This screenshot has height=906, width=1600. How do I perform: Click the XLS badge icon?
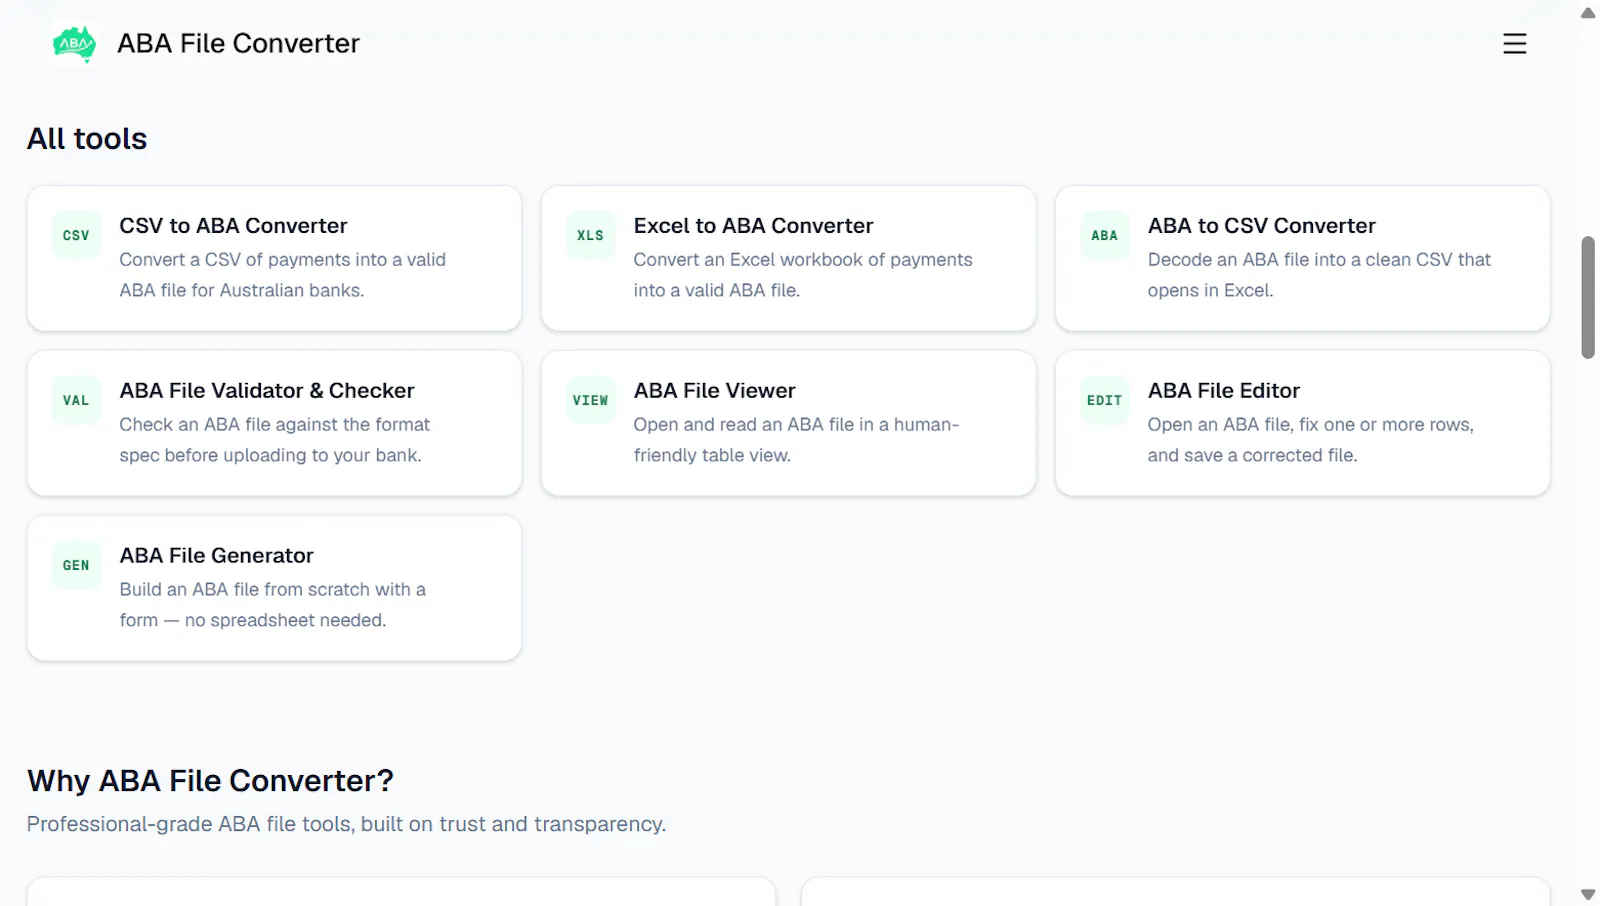click(590, 236)
